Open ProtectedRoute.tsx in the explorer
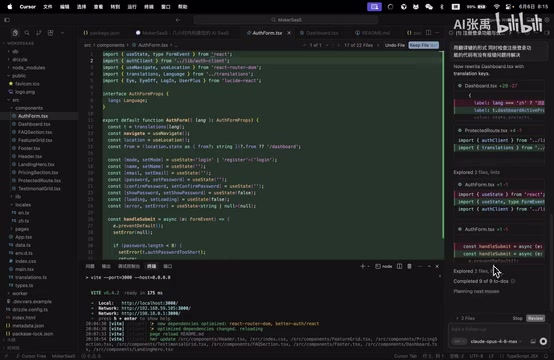The height and width of the screenshot is (360, 554). pos(39,181)
